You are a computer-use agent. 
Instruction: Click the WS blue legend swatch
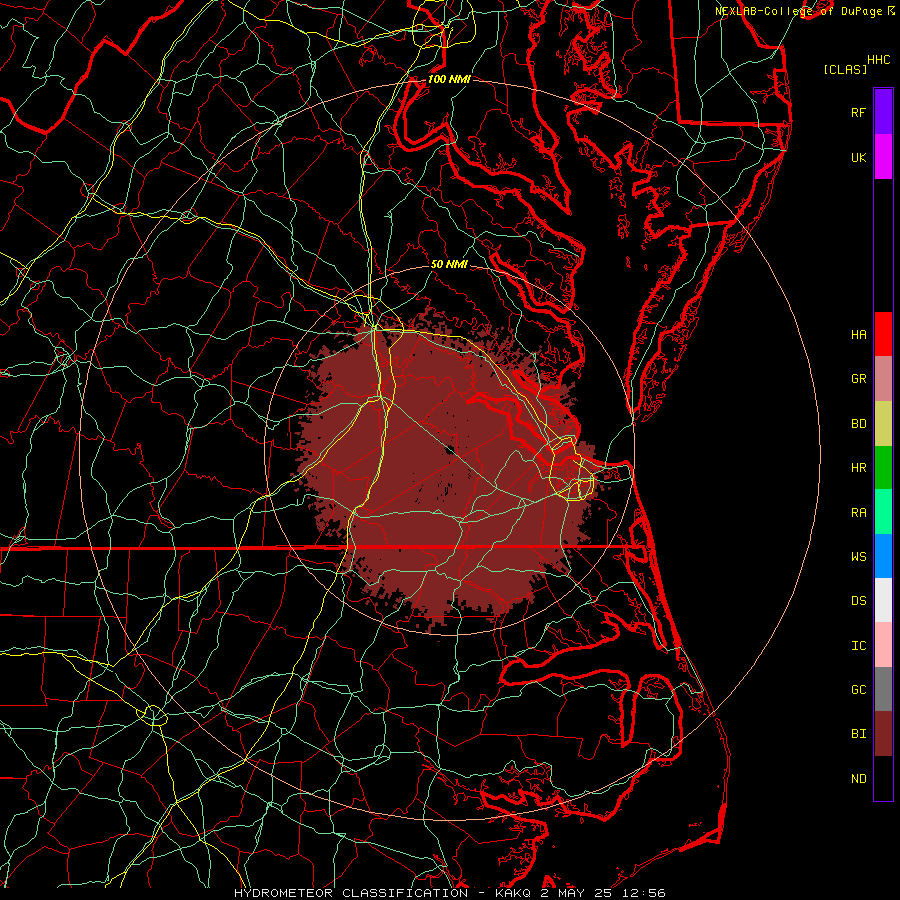click(883, 556)
